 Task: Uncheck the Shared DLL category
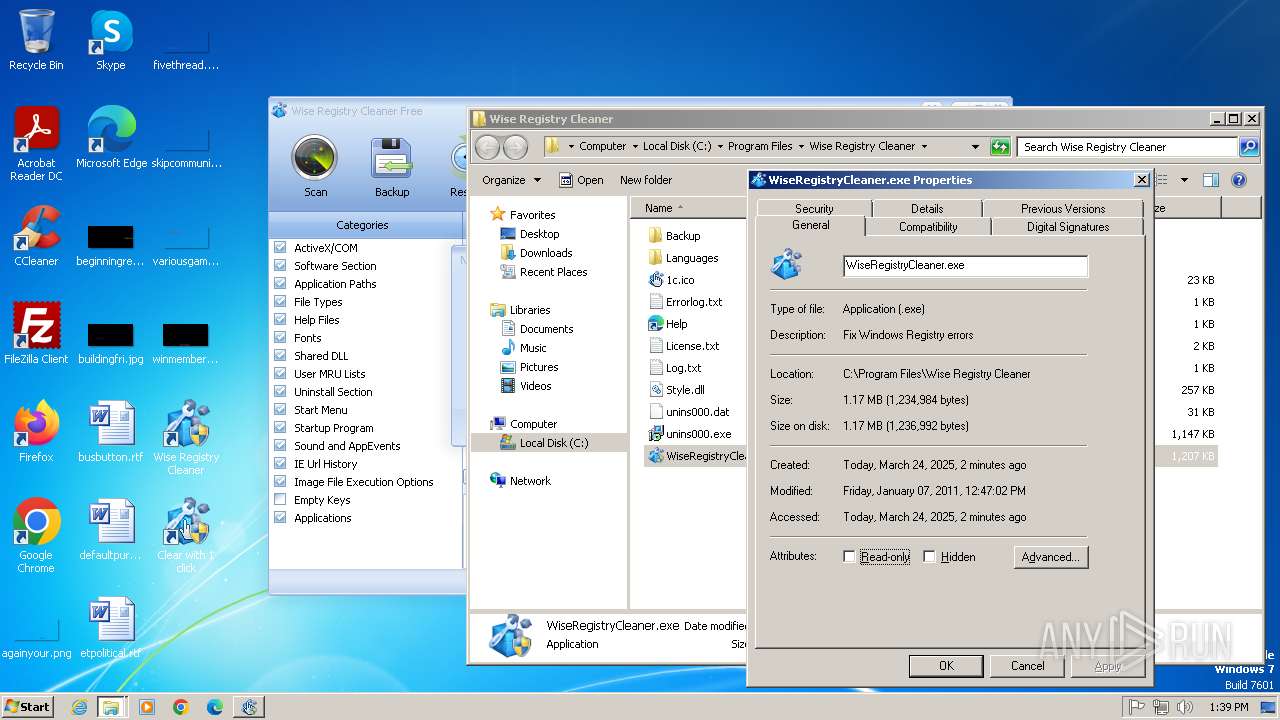280,356
